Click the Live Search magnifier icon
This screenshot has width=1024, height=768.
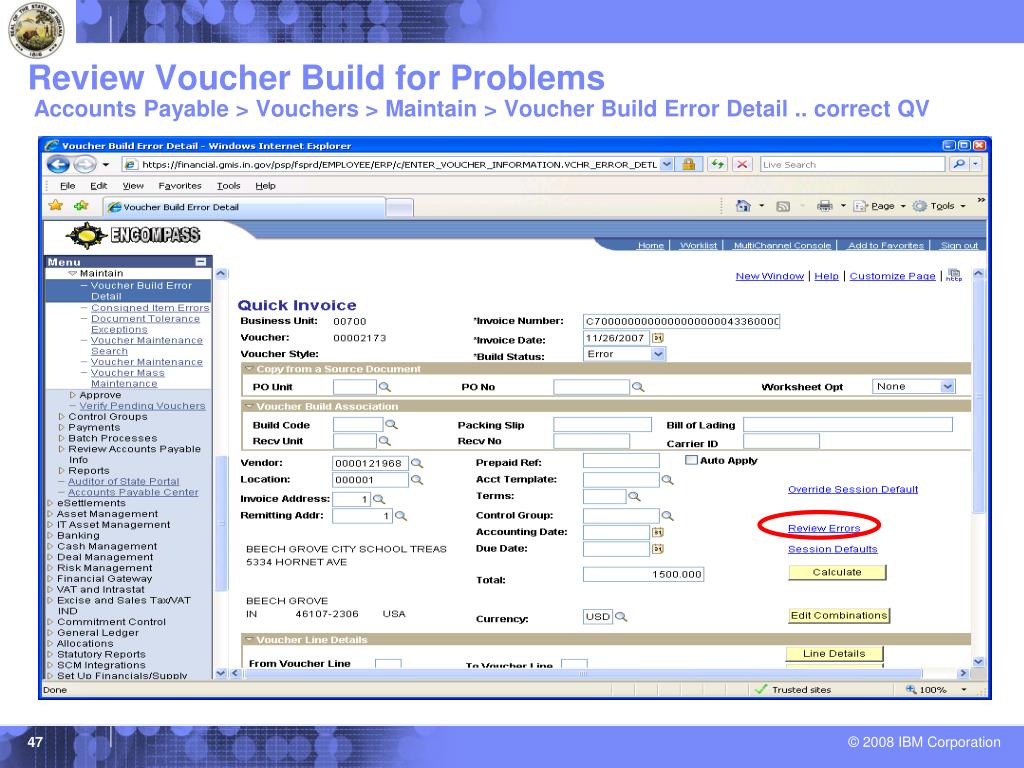pyautogui.click(x=959, y=165)
